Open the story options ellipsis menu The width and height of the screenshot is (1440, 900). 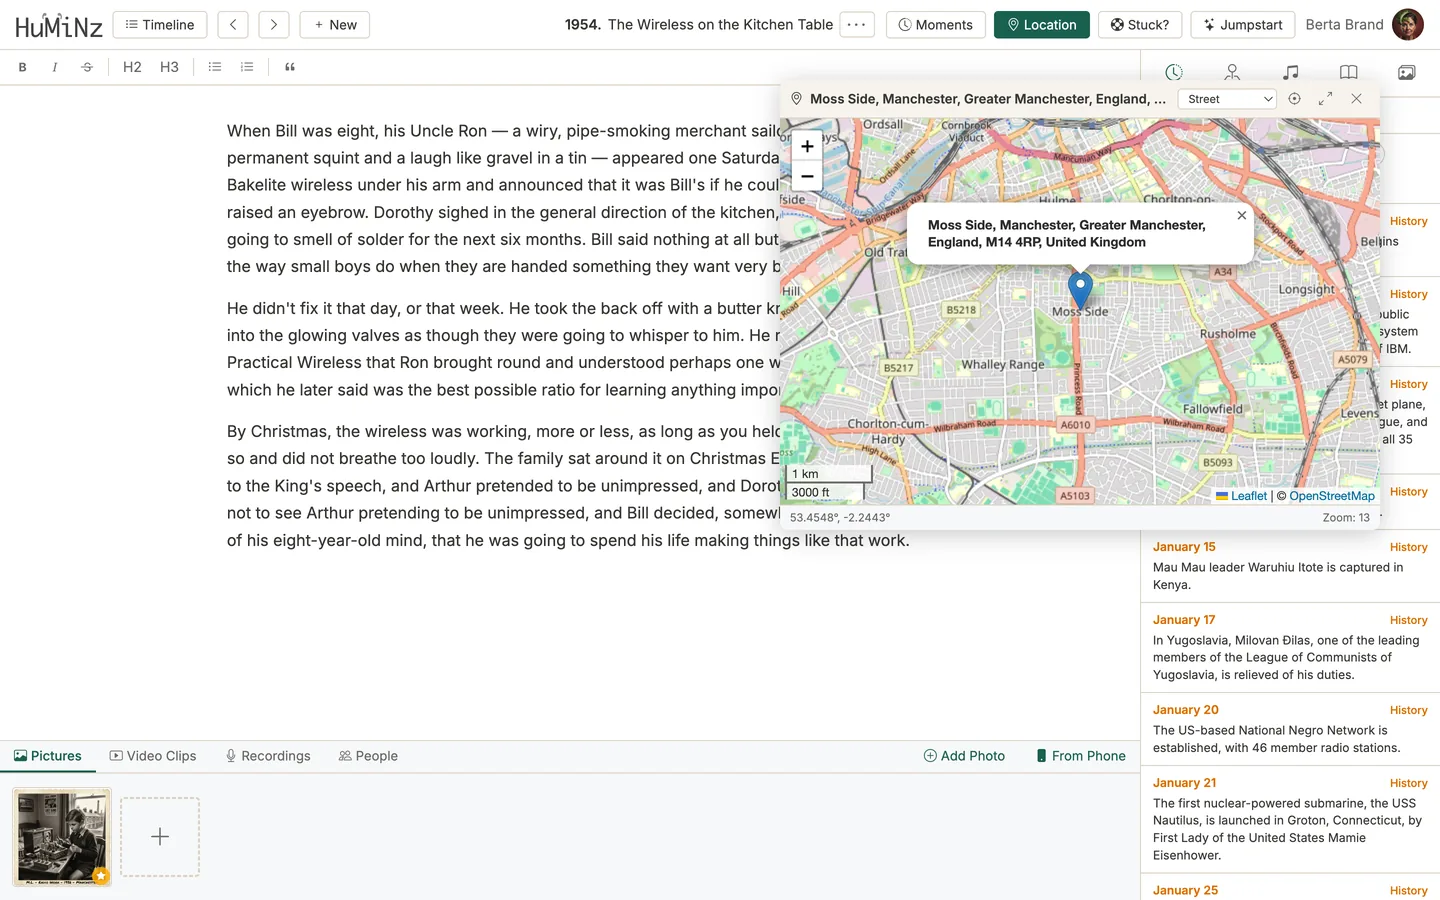857,25
